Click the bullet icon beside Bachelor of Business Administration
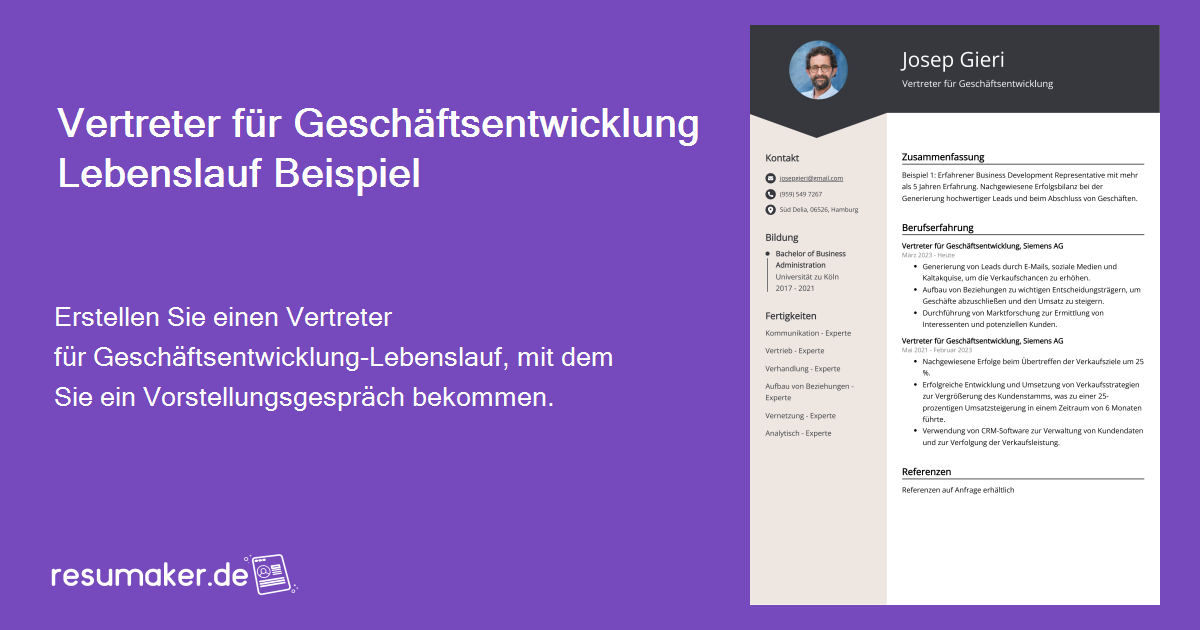The width and height of the screenshot is (1200, 630). pos(766,253)
